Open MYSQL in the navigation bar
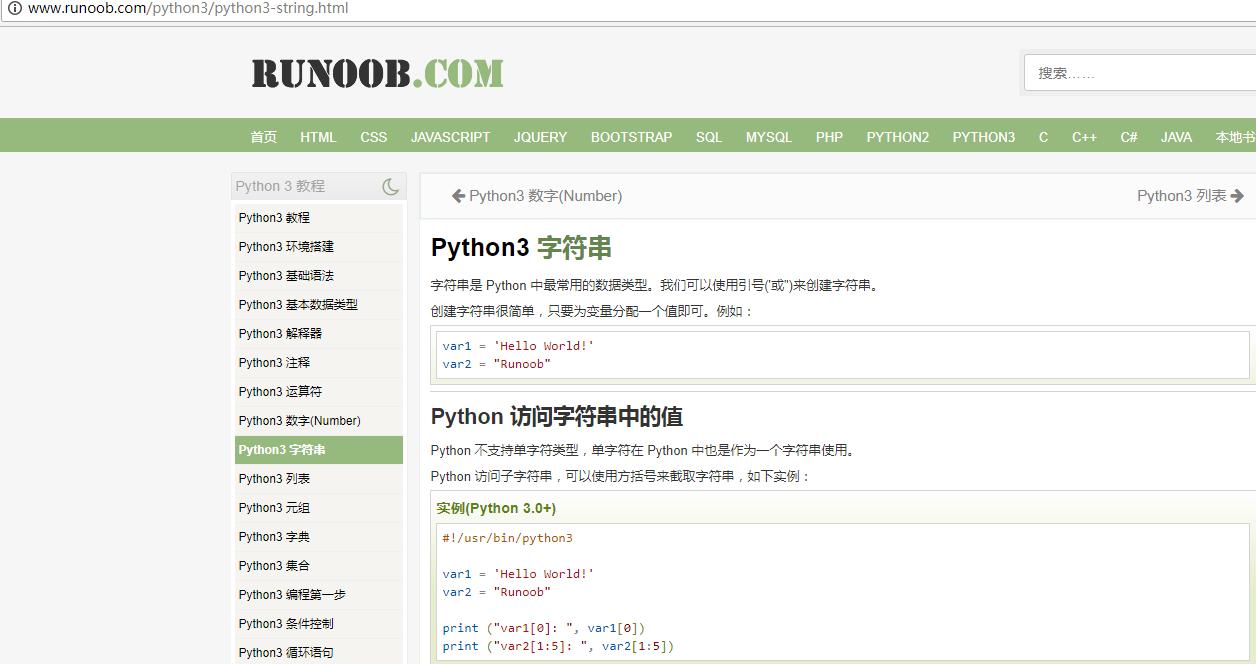The width and height of the screenshot is (1256, 664). click(768, 137)
